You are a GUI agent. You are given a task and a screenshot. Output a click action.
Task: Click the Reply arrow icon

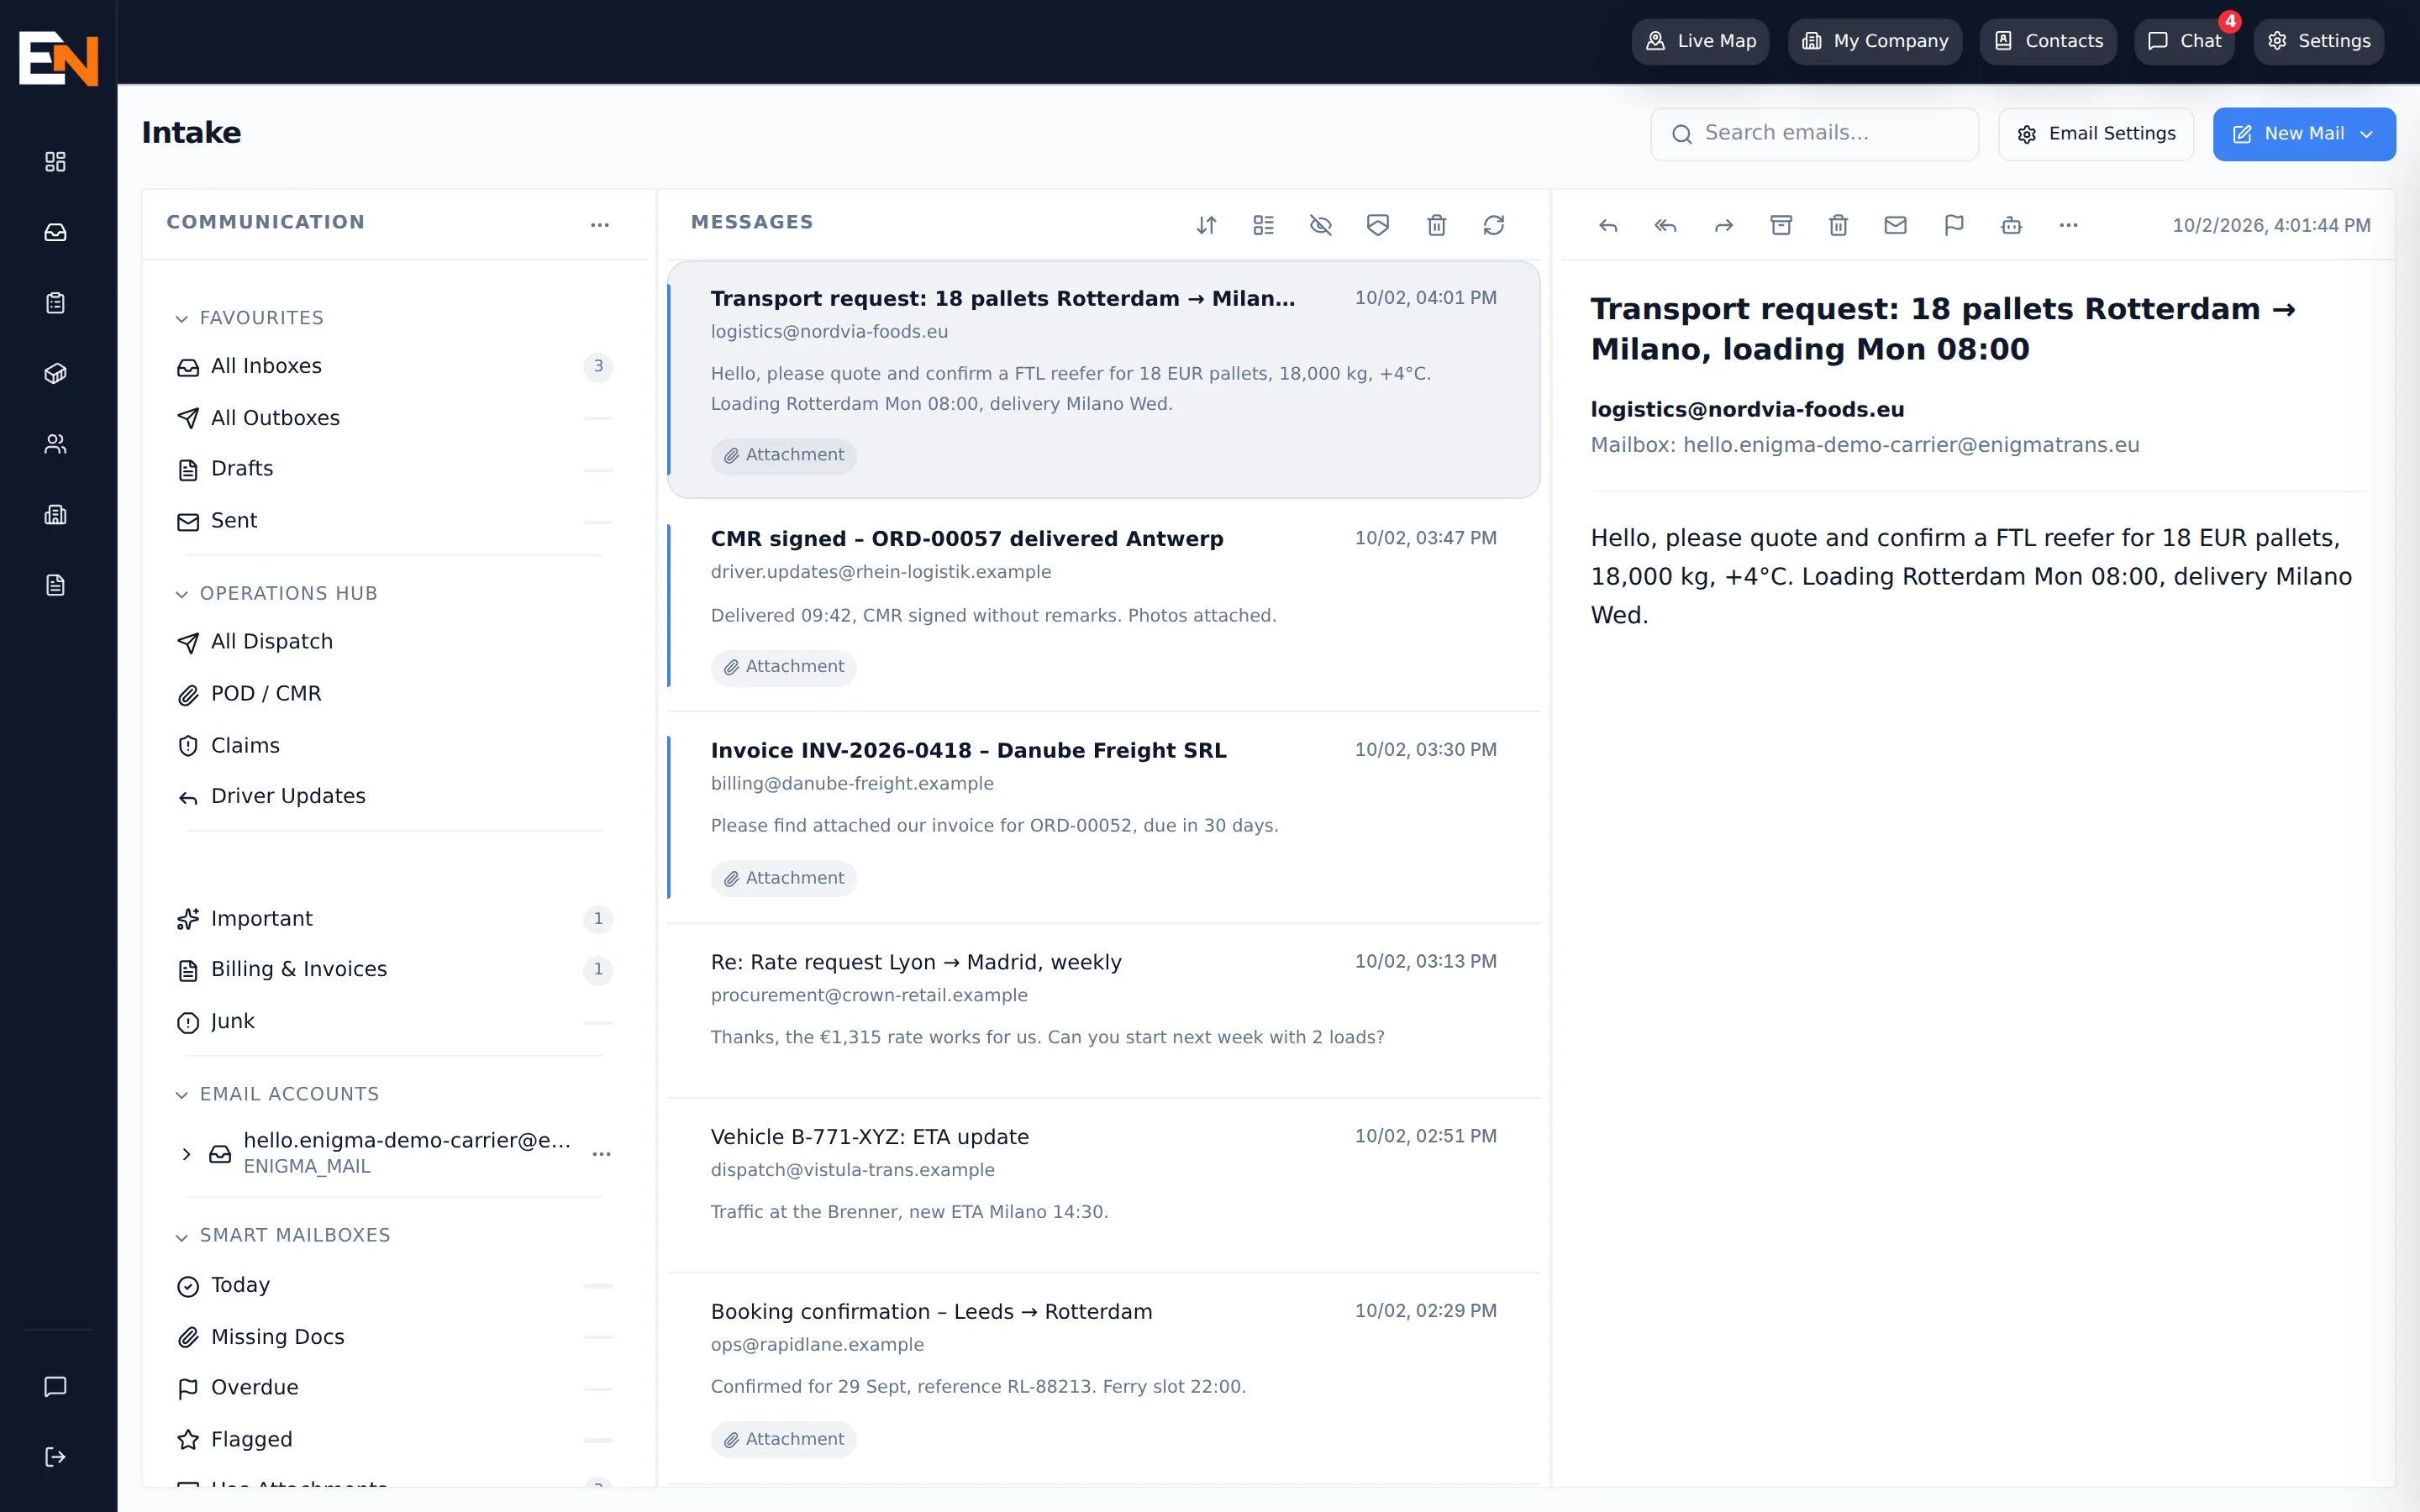pos(1608,225)
